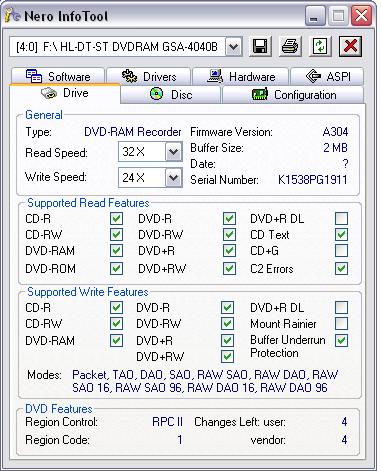381x471 pixels.
Task: Switch to the Hardware tab
Action: click(241, 76)
